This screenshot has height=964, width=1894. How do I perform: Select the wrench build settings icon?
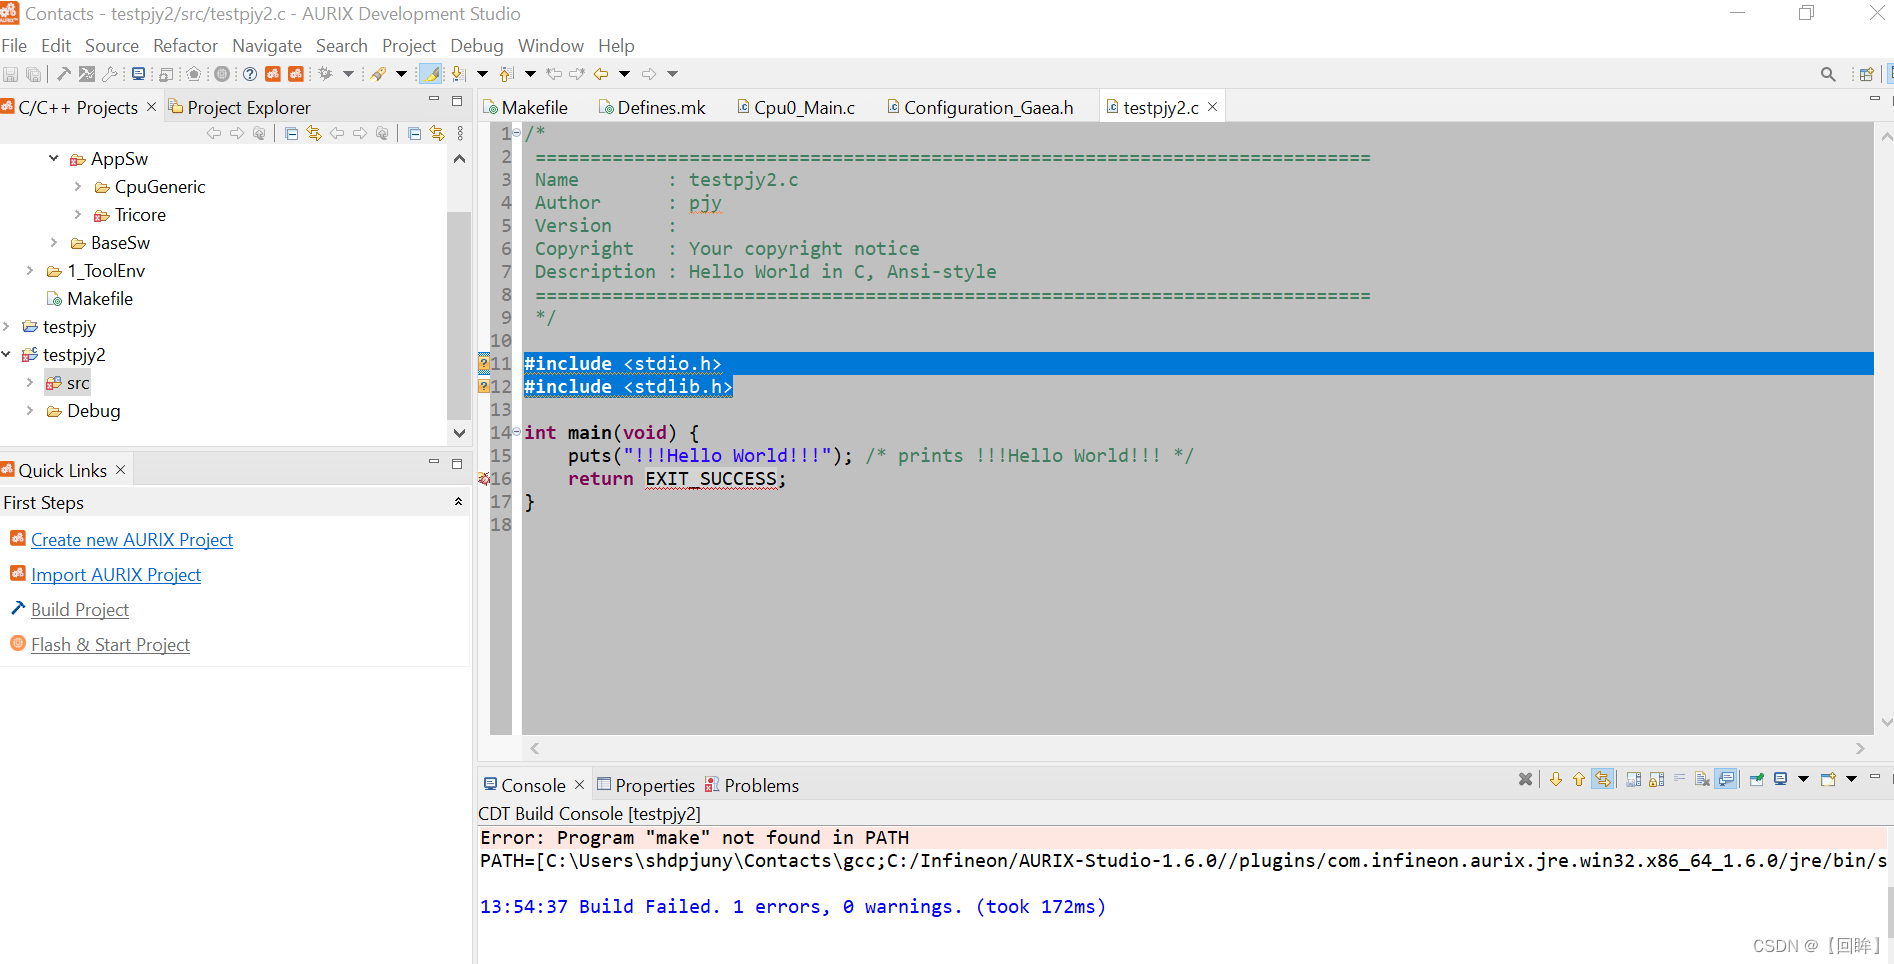pos(110,73)
